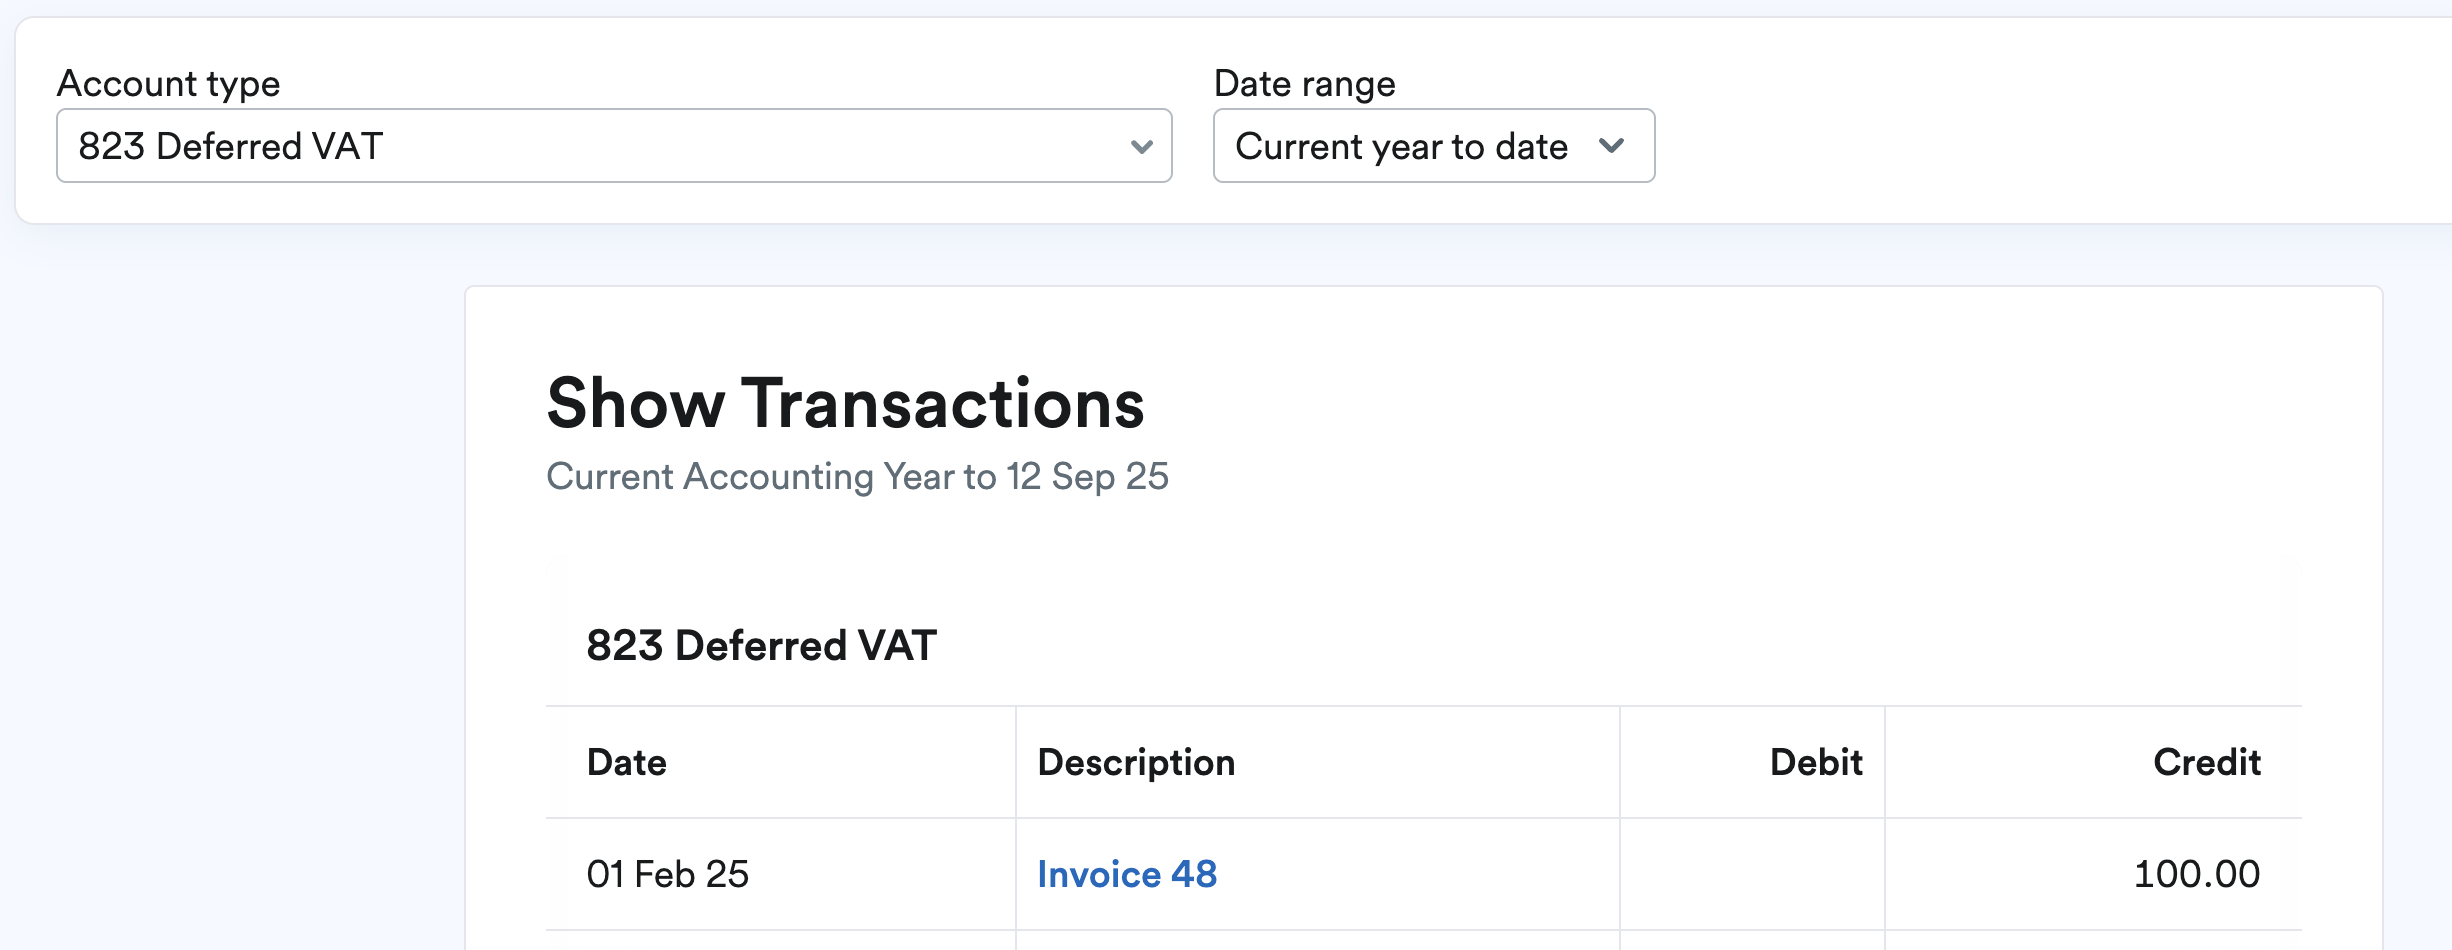This screenshot has width=2452, height=950.
Task: Open the Account type dropdown chevron
Action: tap(1143, 147)
